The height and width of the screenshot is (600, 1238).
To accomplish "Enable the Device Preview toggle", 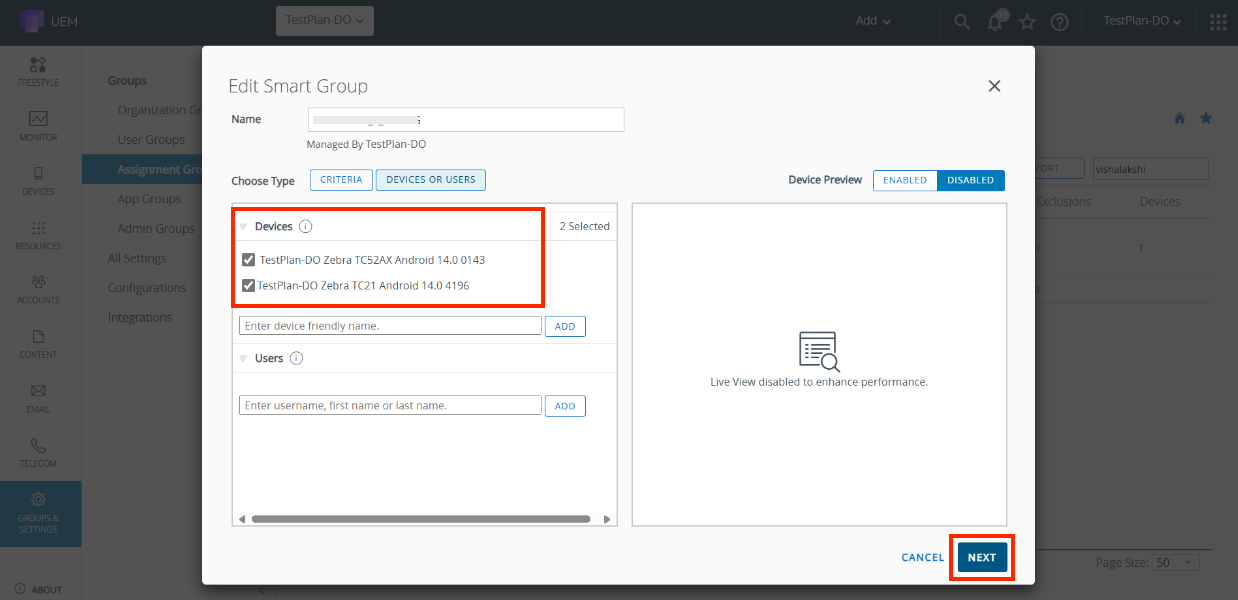I will point(905,180).
